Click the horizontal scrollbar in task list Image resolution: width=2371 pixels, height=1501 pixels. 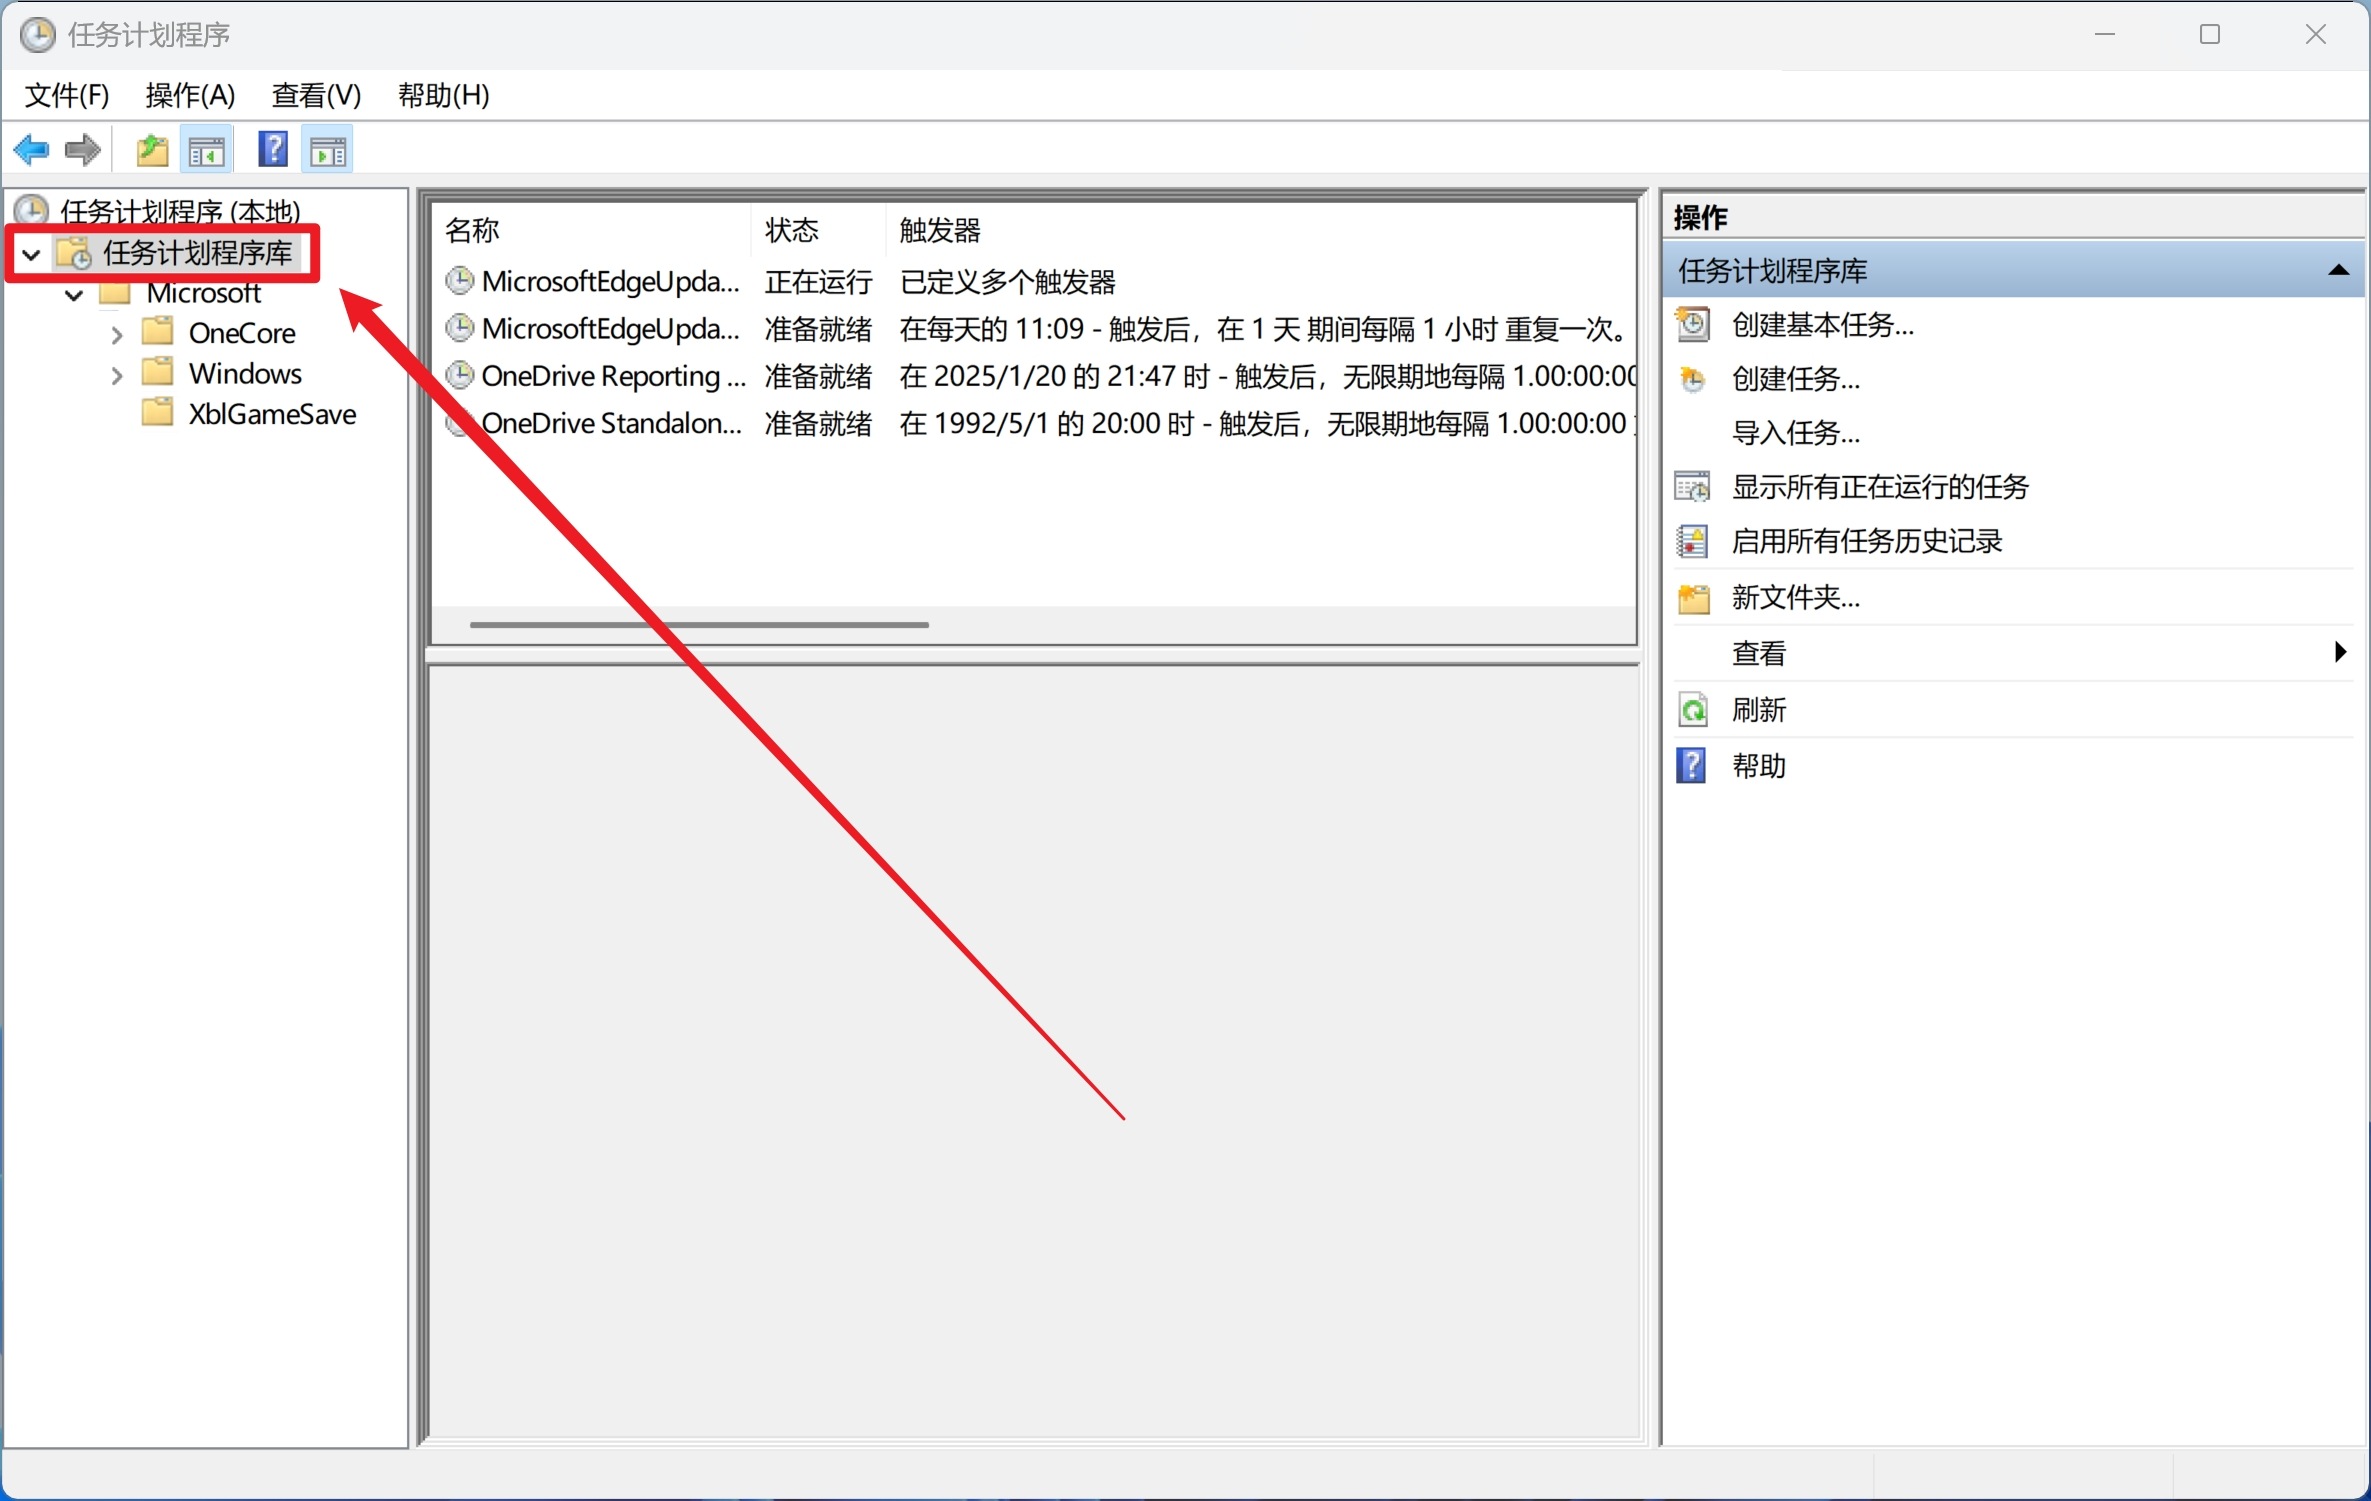pos(699,625)
